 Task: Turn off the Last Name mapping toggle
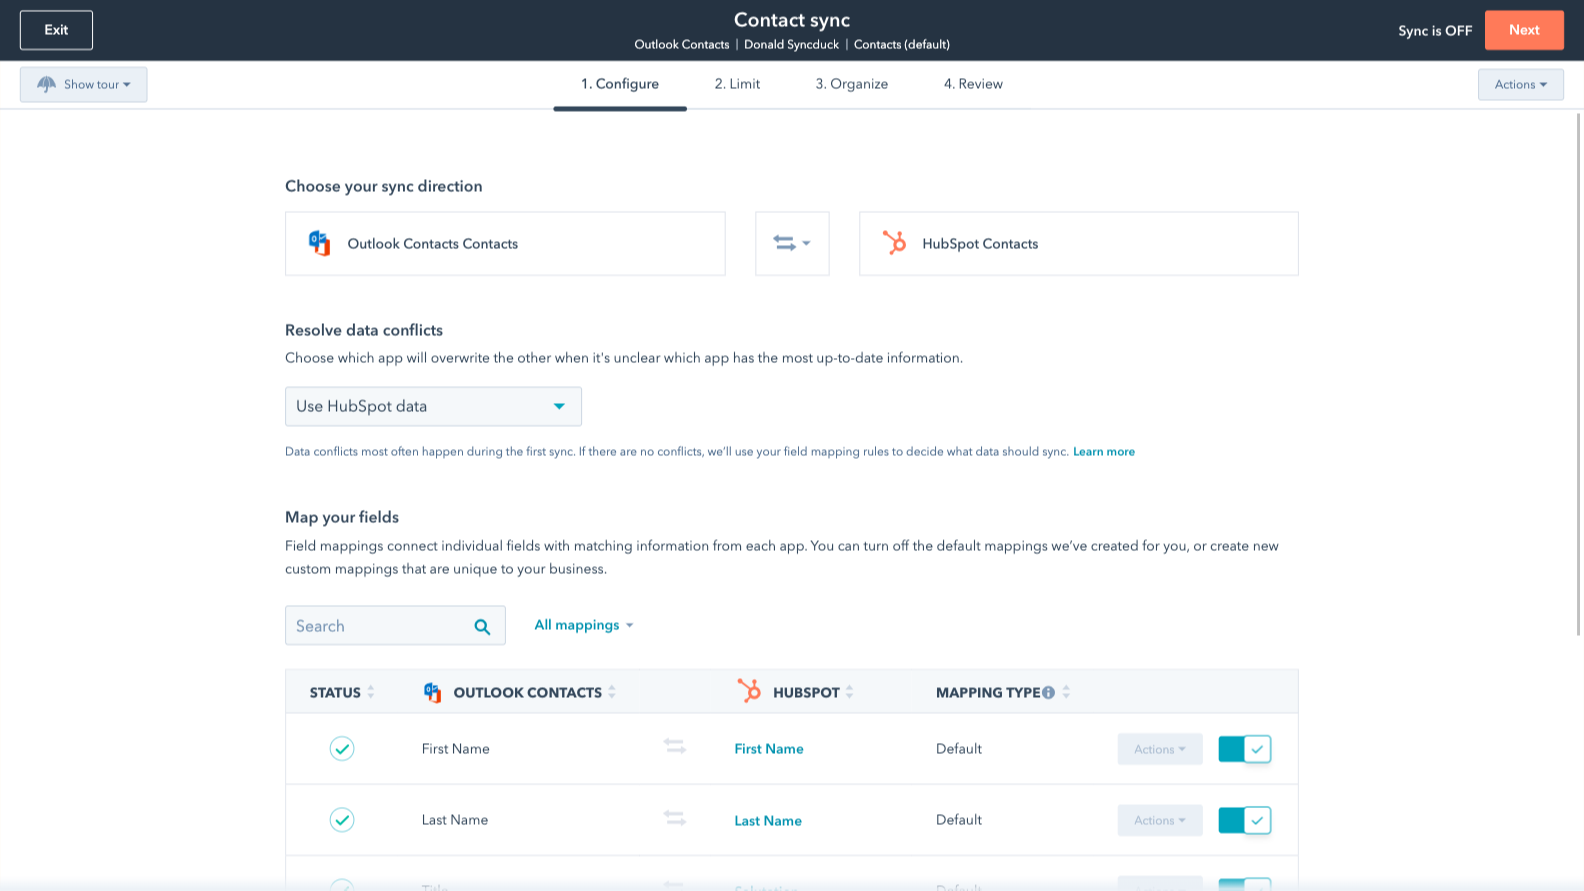(x=1244, y=820)
